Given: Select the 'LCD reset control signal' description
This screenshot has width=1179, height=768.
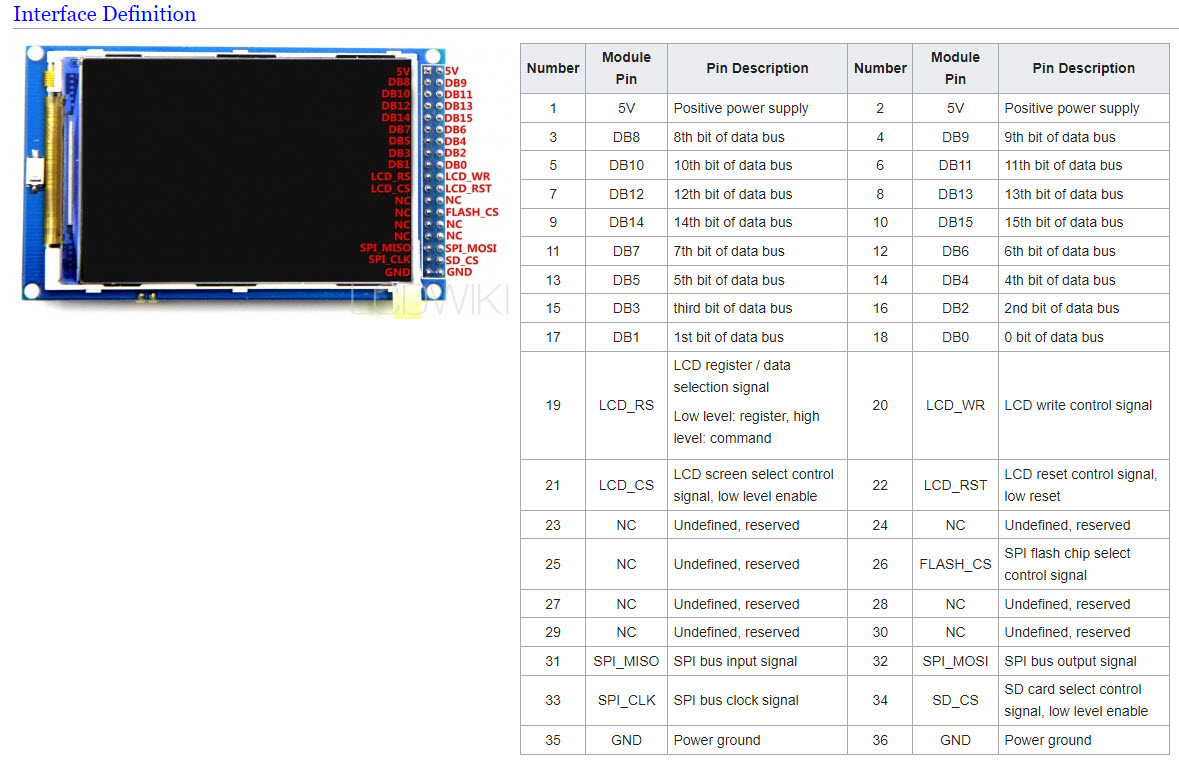Looking at the screenshot, I should pyautogui.click(x=1084, y=485).
